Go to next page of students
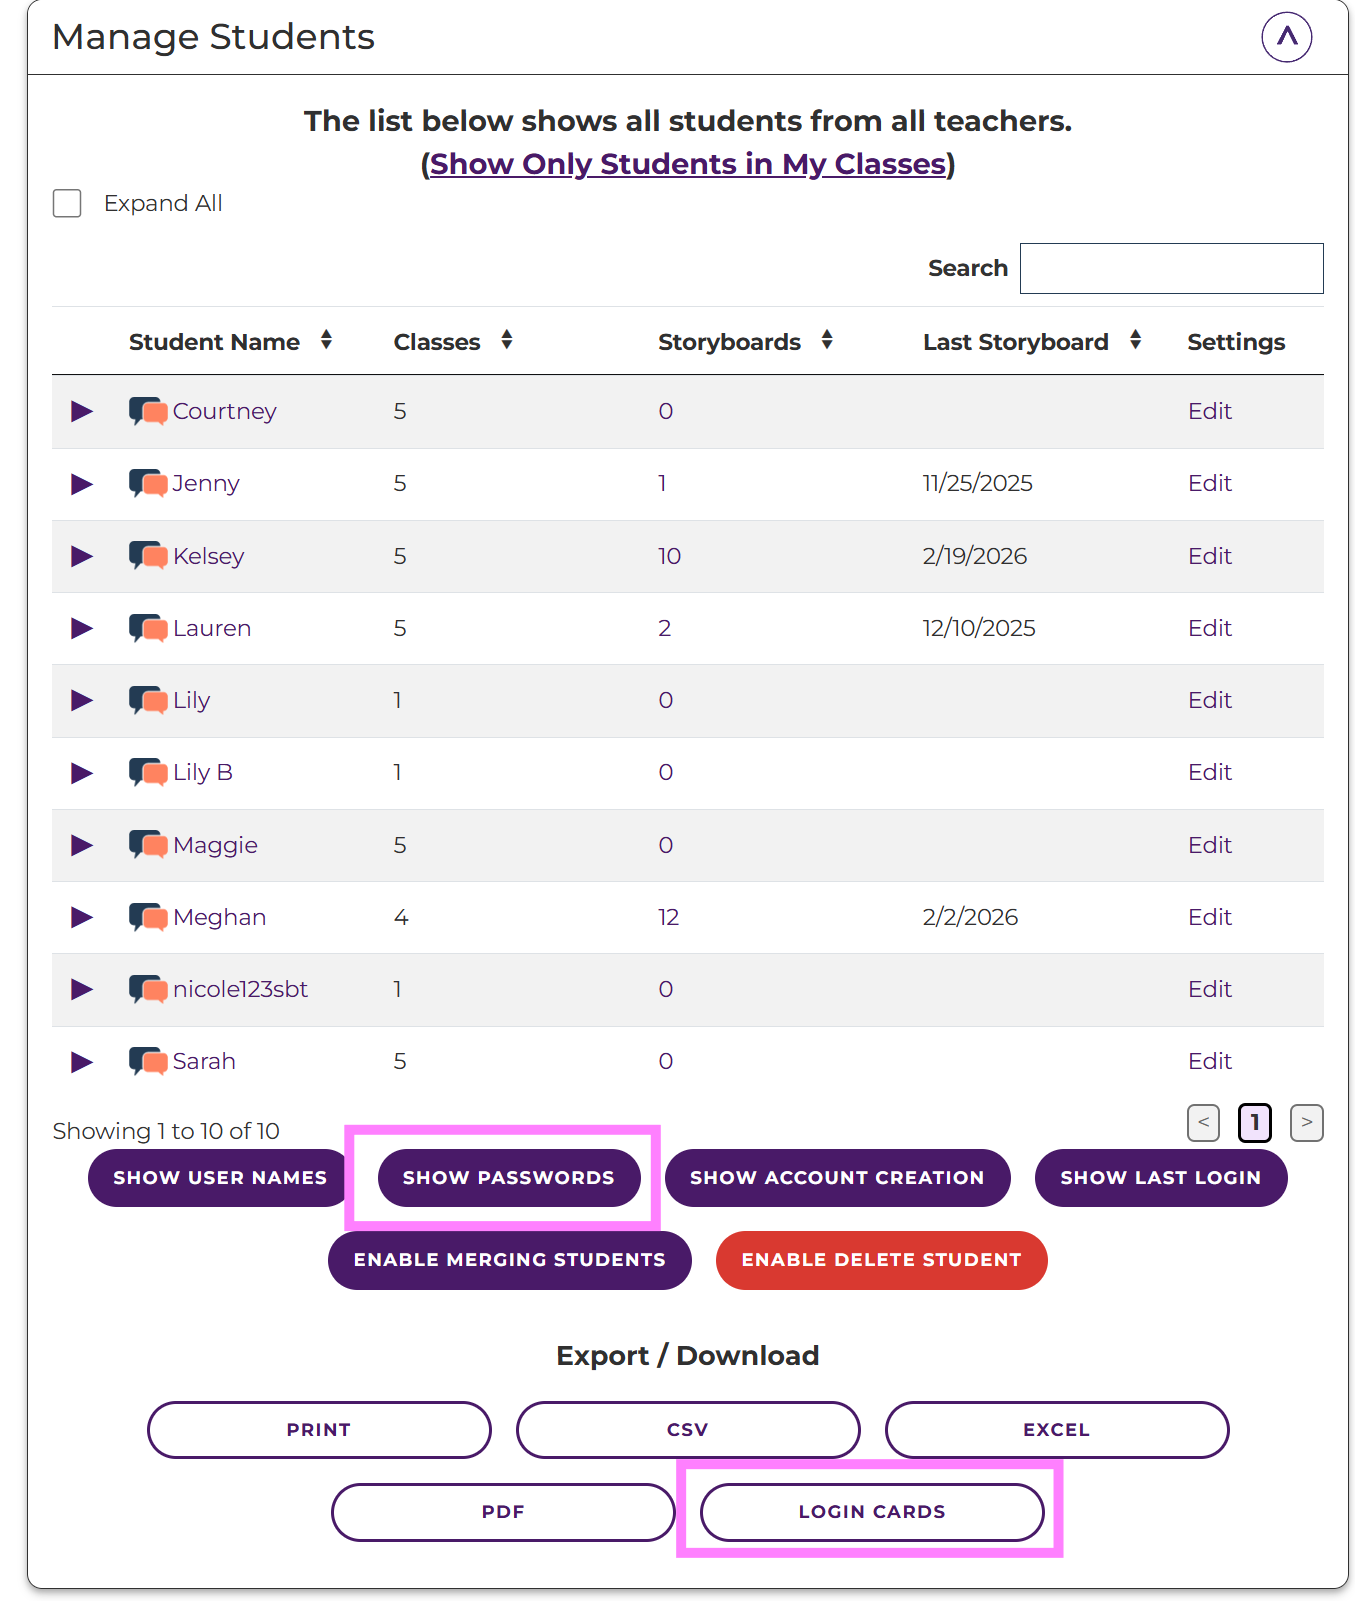 (1306, 1122)
